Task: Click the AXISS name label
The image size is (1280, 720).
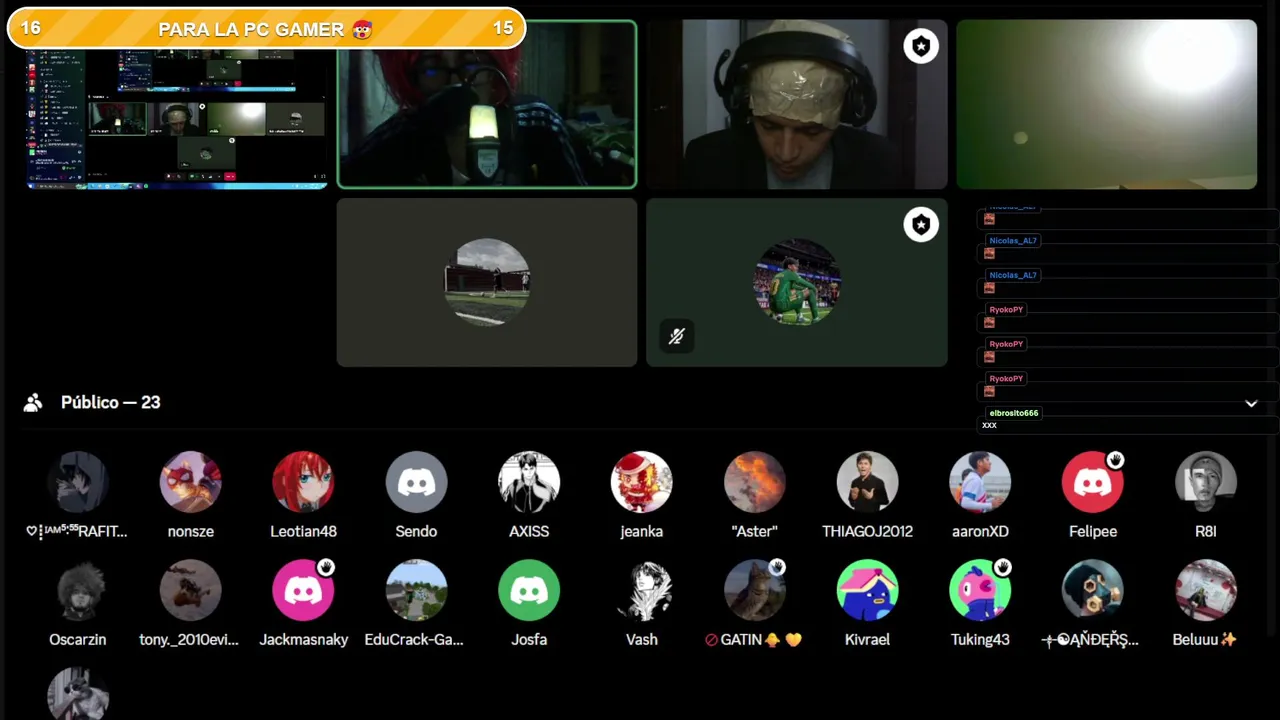Action: (529, 531)
